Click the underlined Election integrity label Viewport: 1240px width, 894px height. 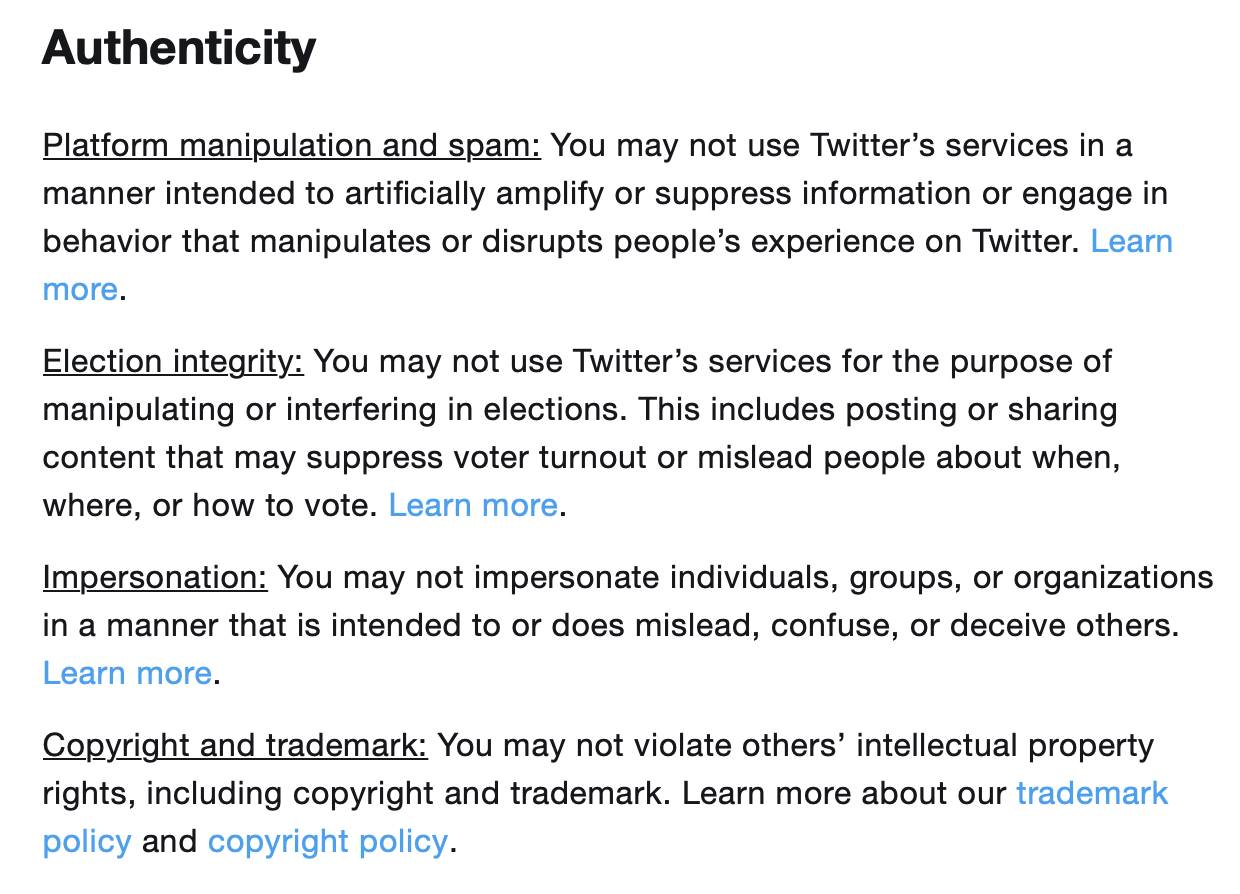click(172, 362)
